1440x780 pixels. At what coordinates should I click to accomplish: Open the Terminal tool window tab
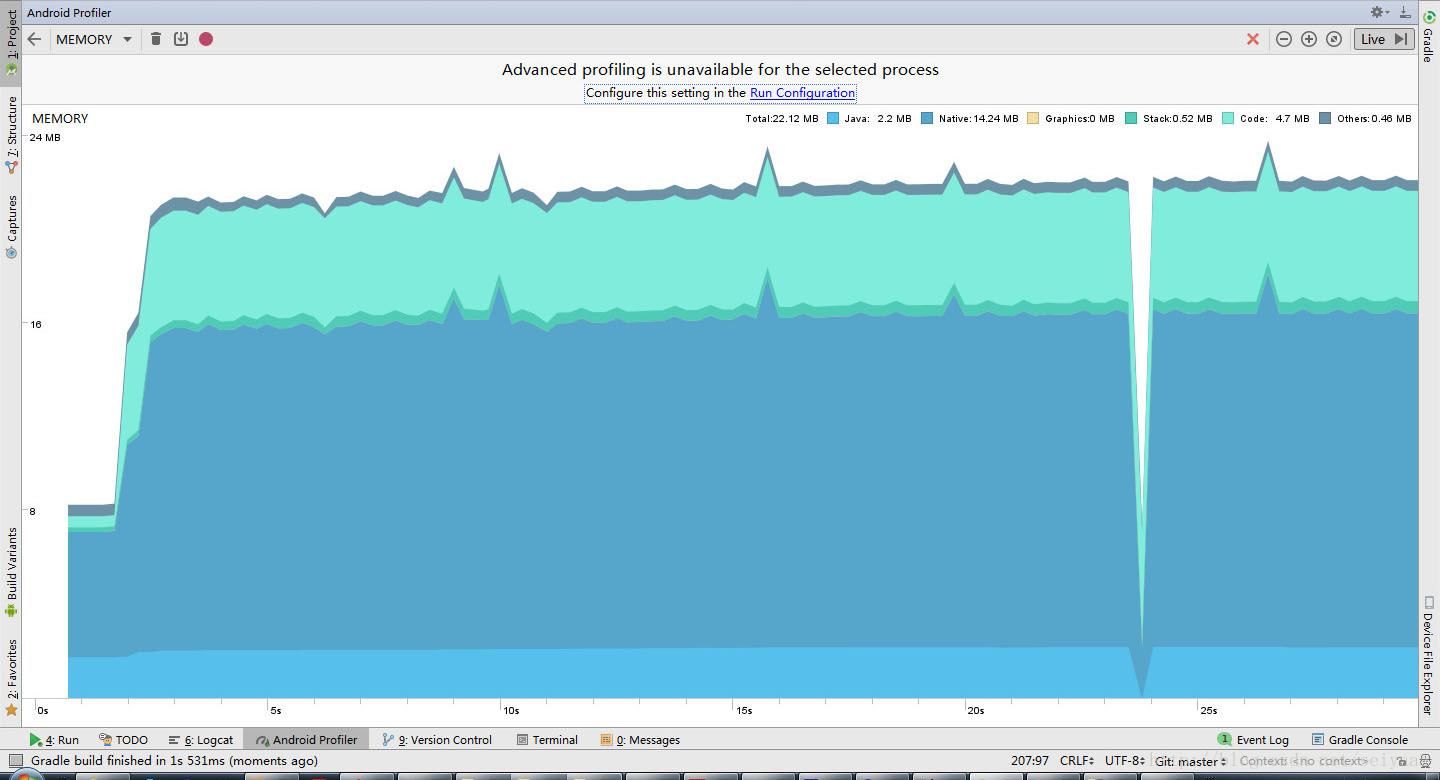tap(547, 740)
